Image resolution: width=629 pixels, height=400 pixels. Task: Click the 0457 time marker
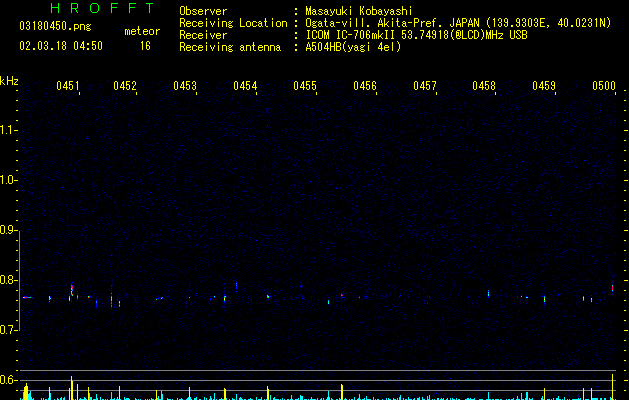[425, 86]
